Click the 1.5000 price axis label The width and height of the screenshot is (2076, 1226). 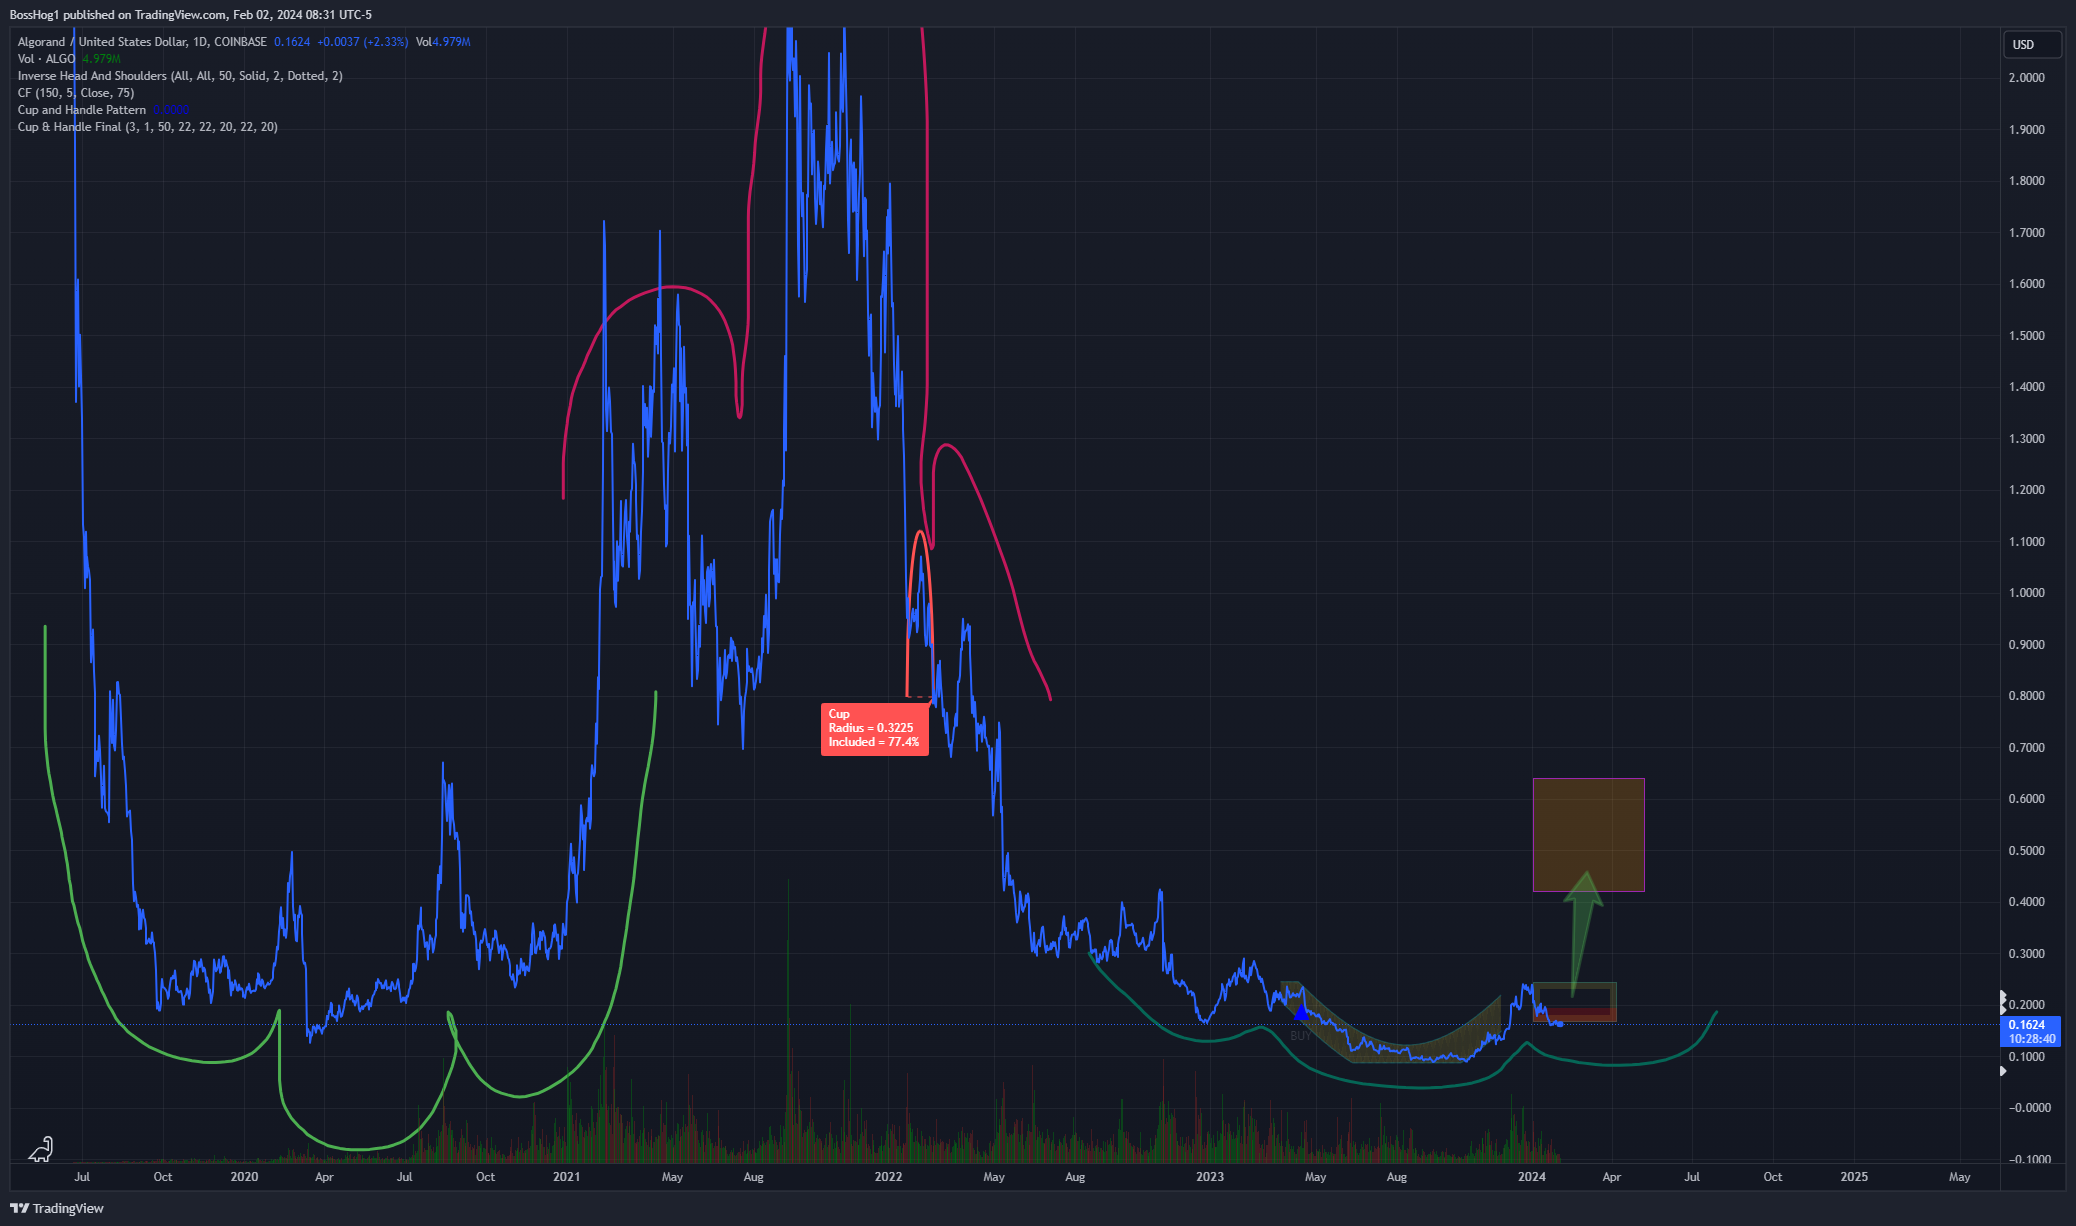[2026, 336]
